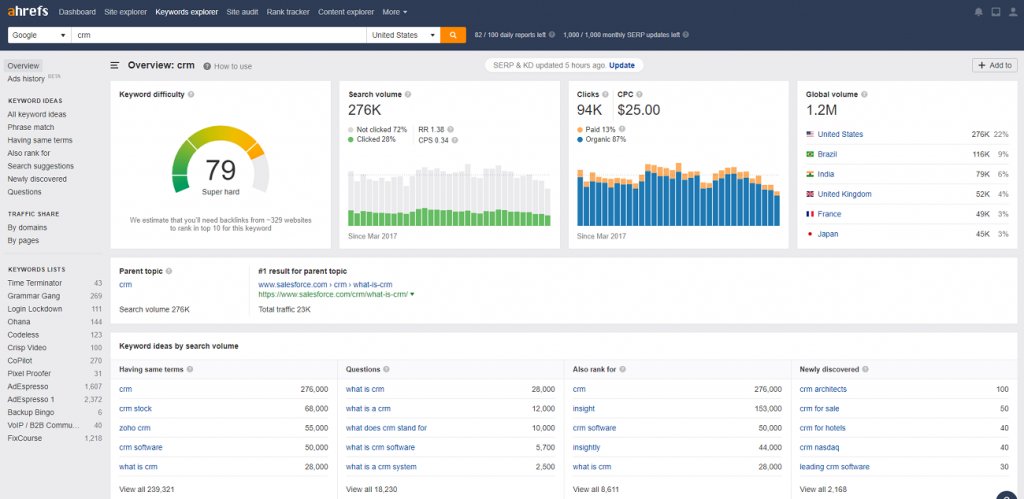This screenshot has height=499, width=1024.
Task: Click the orange search magnifier button
Action: point(453,35)
